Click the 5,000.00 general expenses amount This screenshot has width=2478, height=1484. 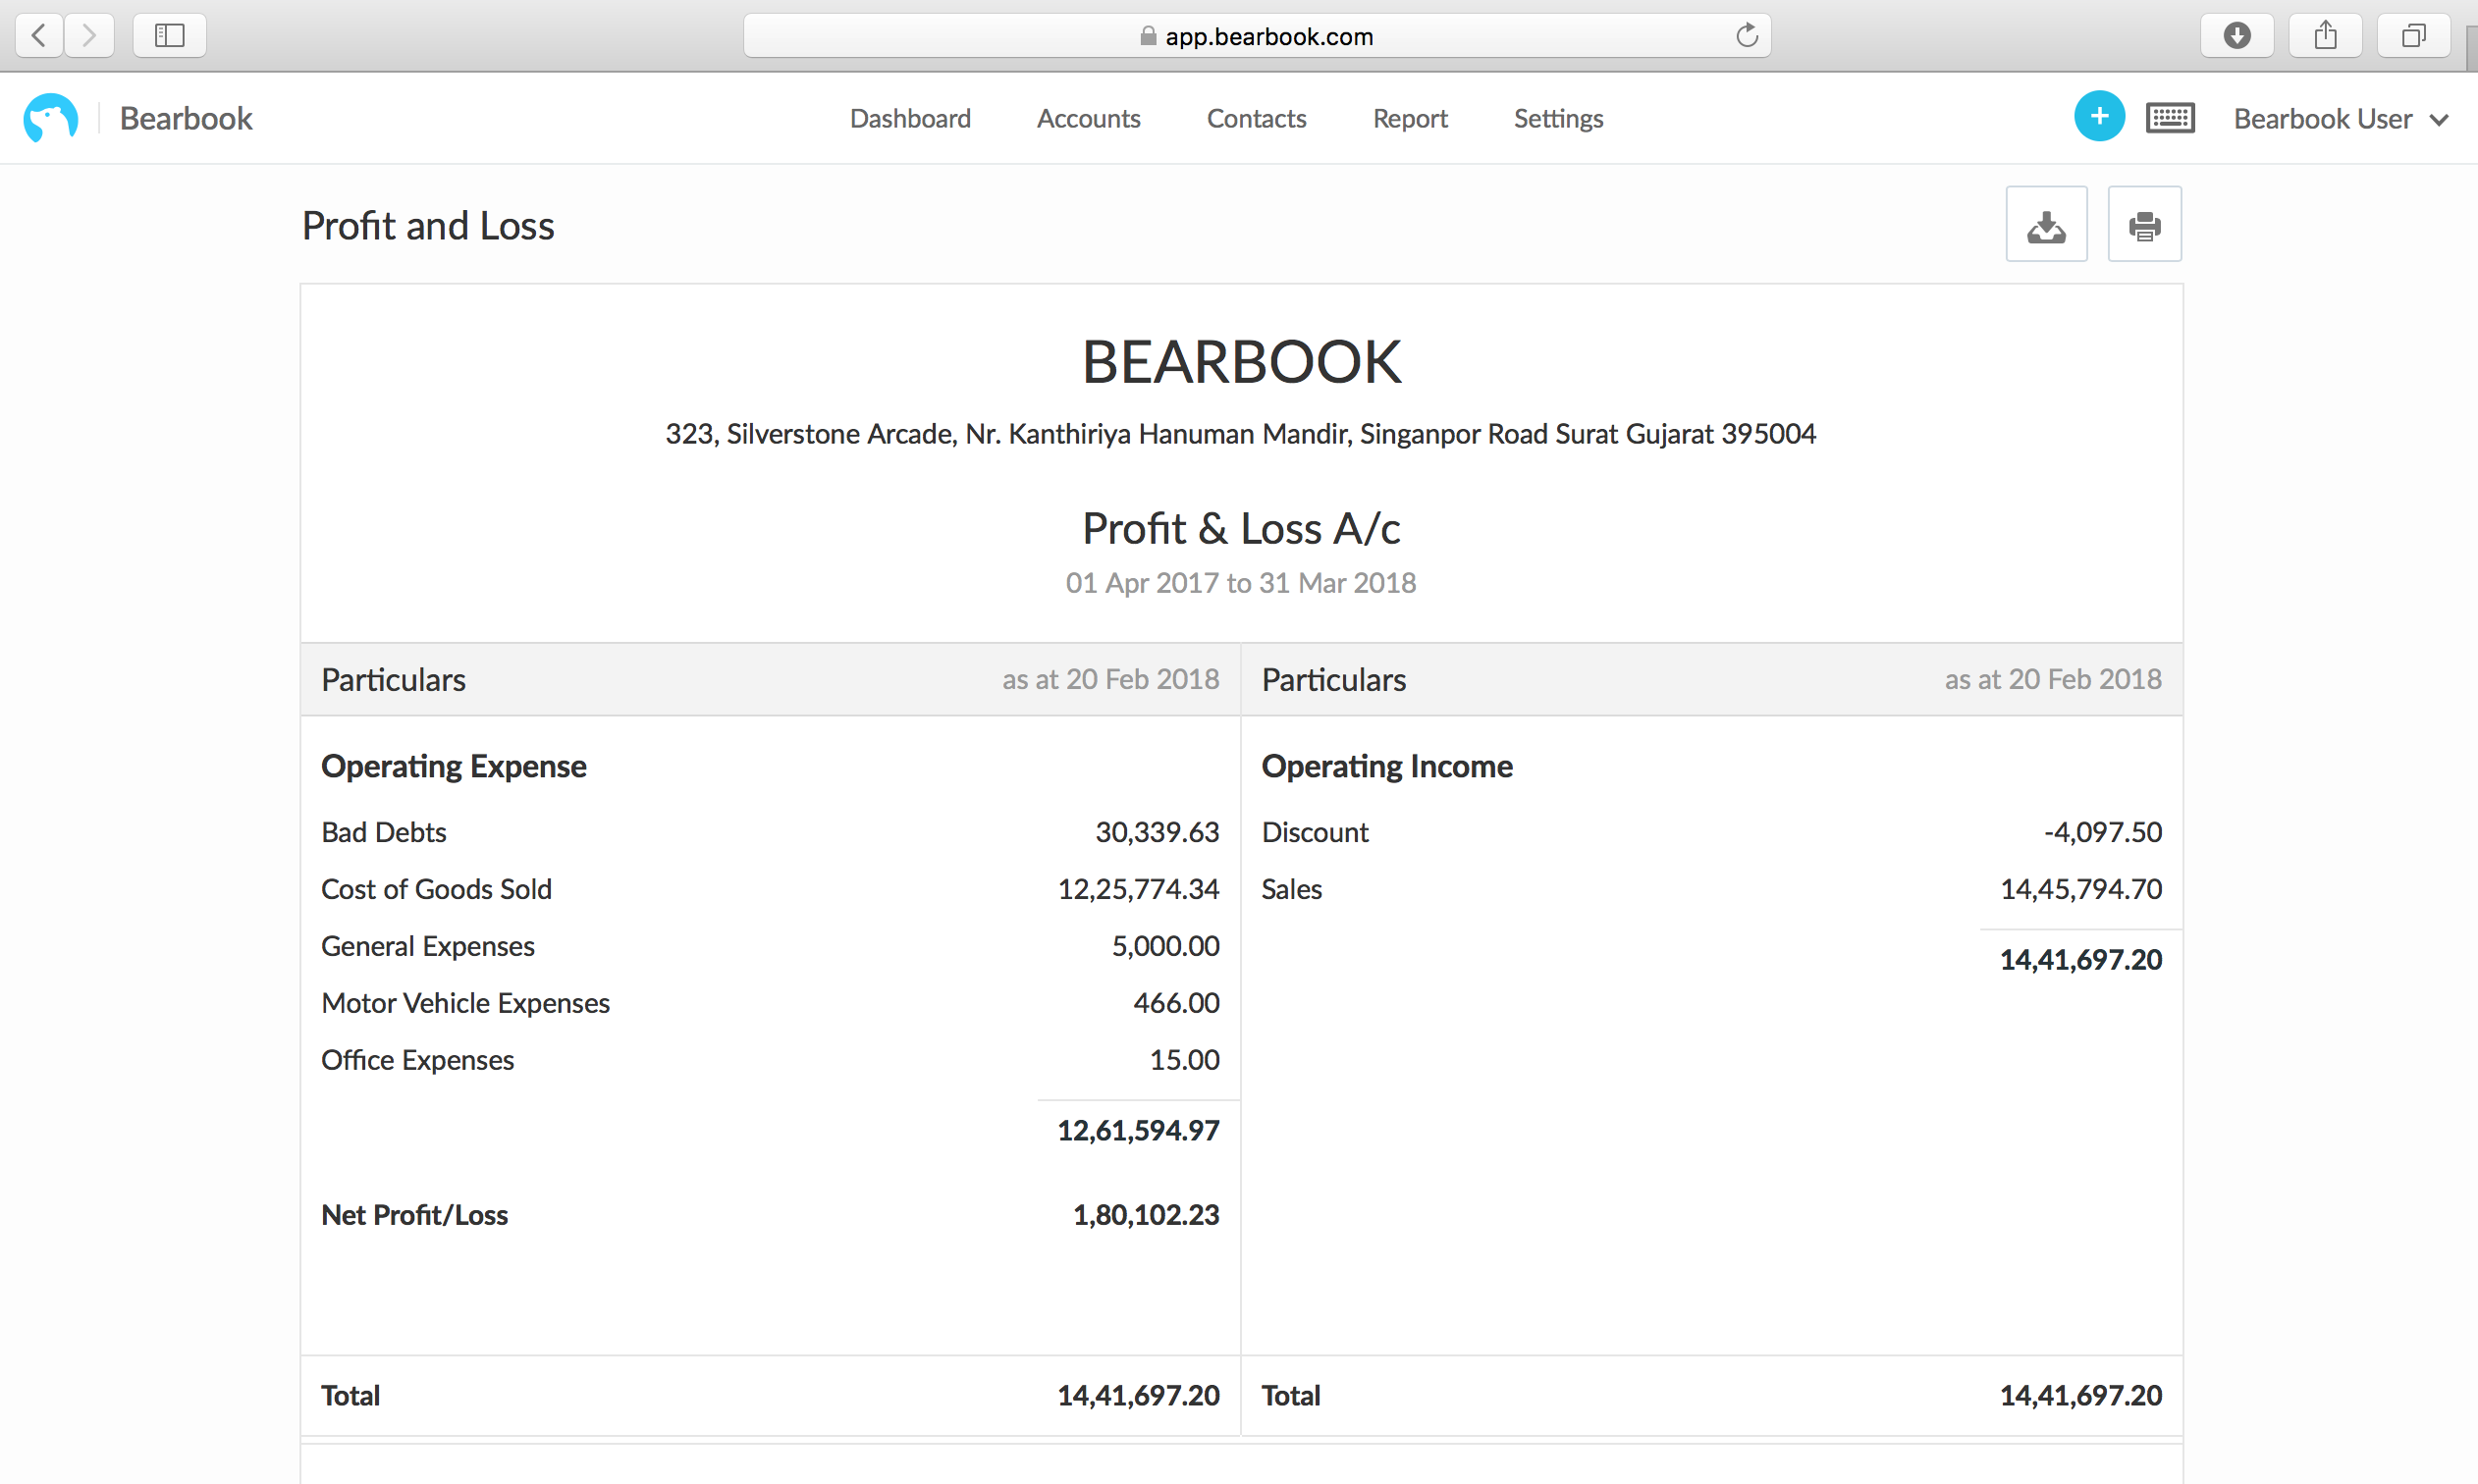tap(1165, 946)
